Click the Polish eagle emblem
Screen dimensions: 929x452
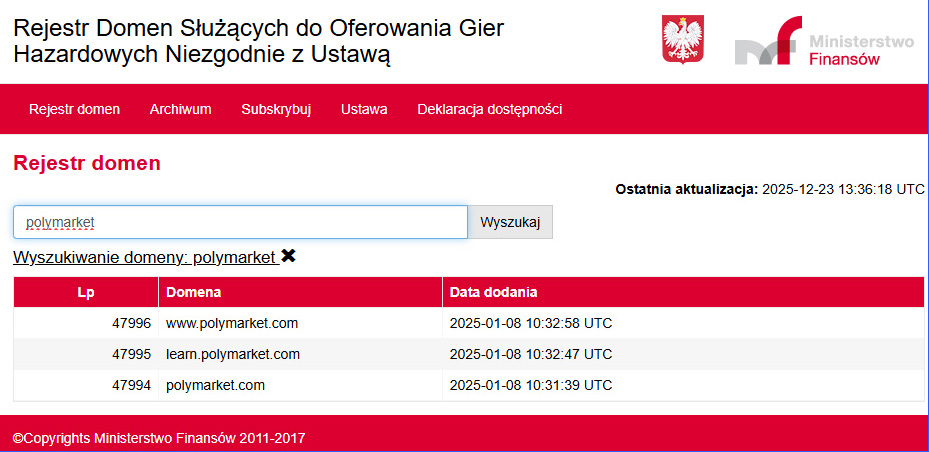pos(683,39)
